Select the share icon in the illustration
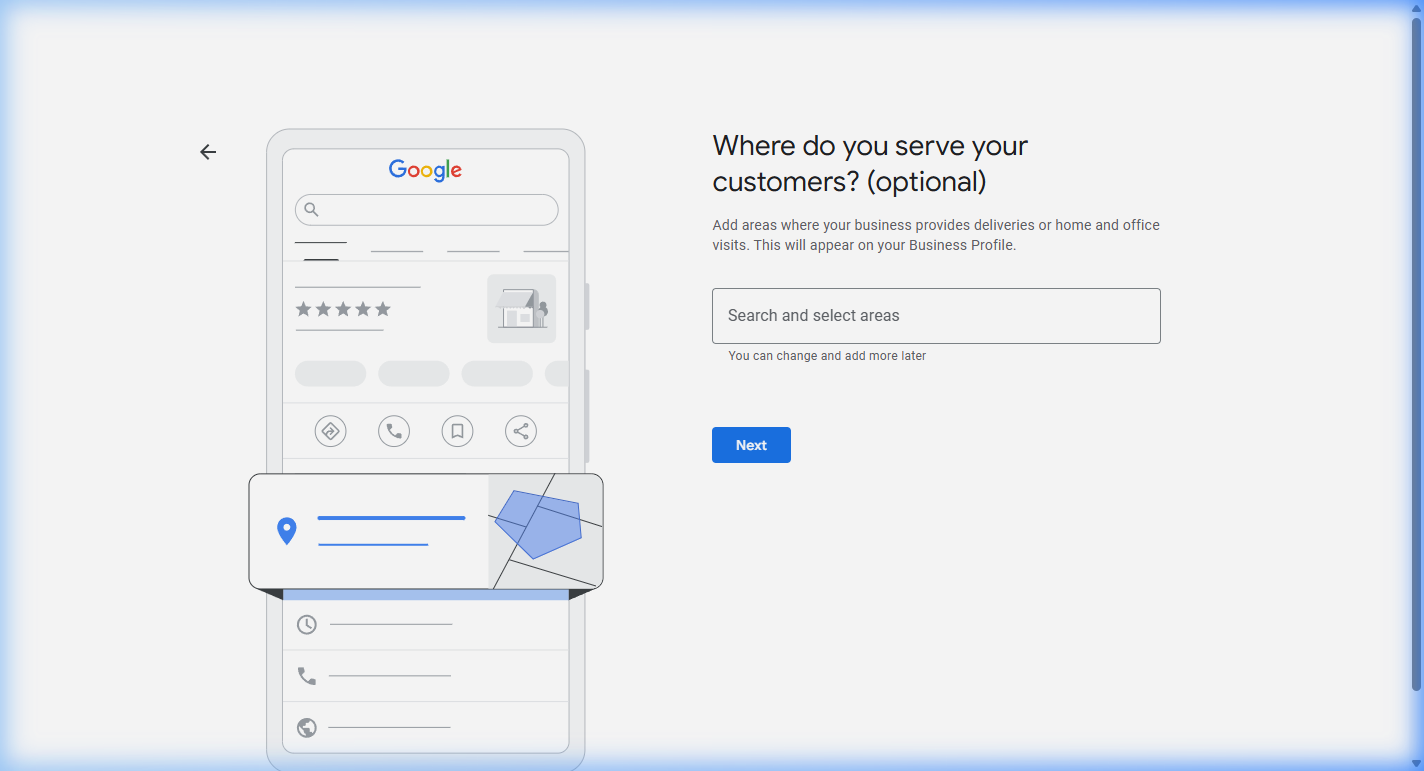 [520, 430]
